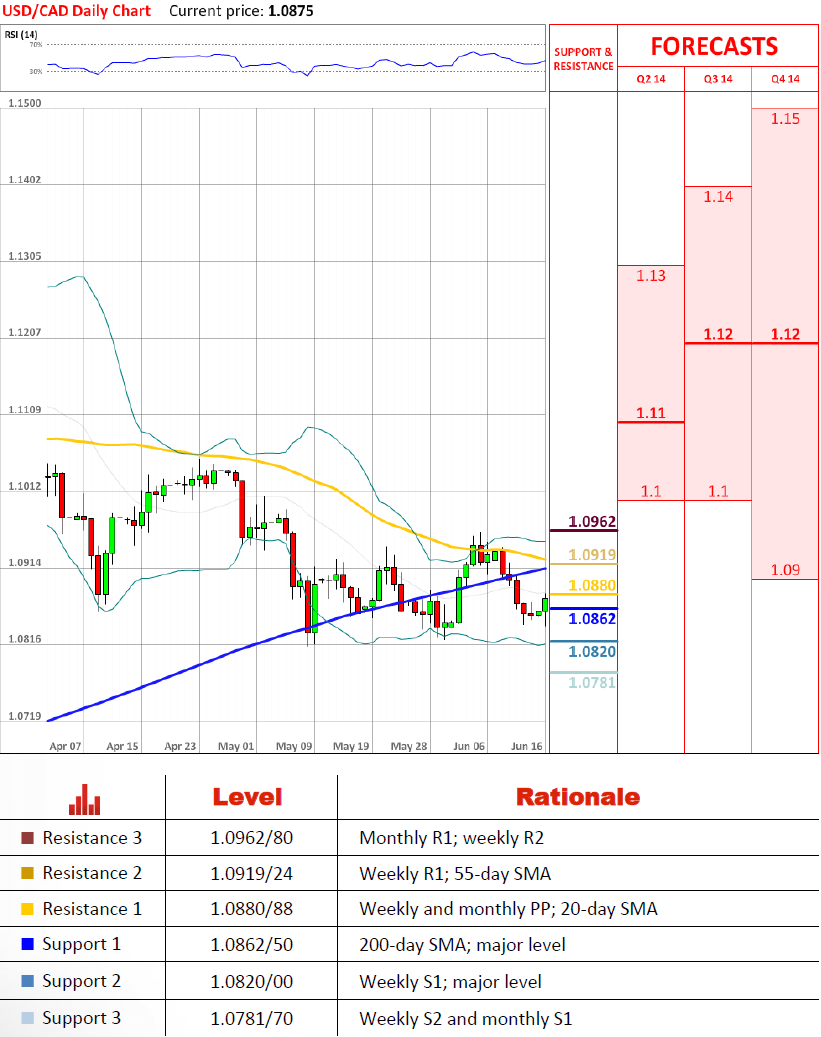Select the 'Q4 14' forecast column header

(785, 79)
